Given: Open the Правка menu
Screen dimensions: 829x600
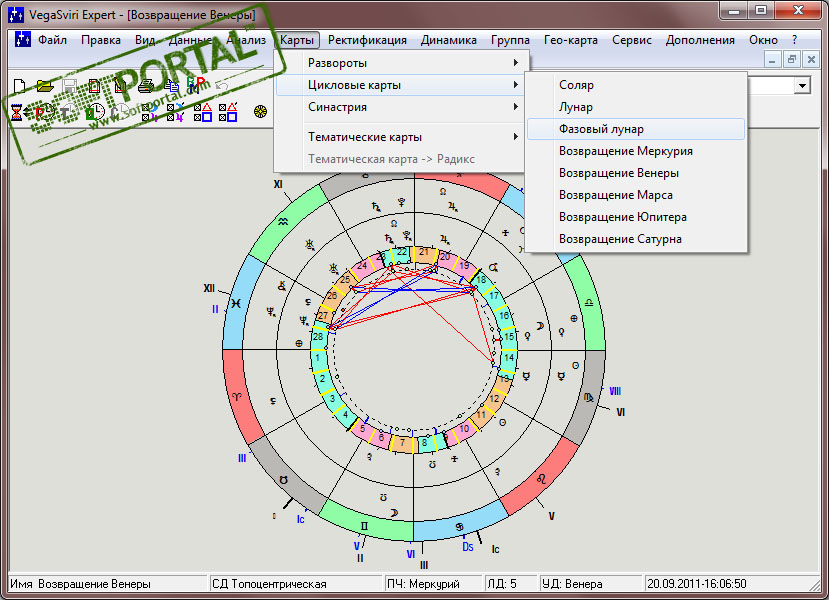Looking at the screenshot, I should (101, 40).
